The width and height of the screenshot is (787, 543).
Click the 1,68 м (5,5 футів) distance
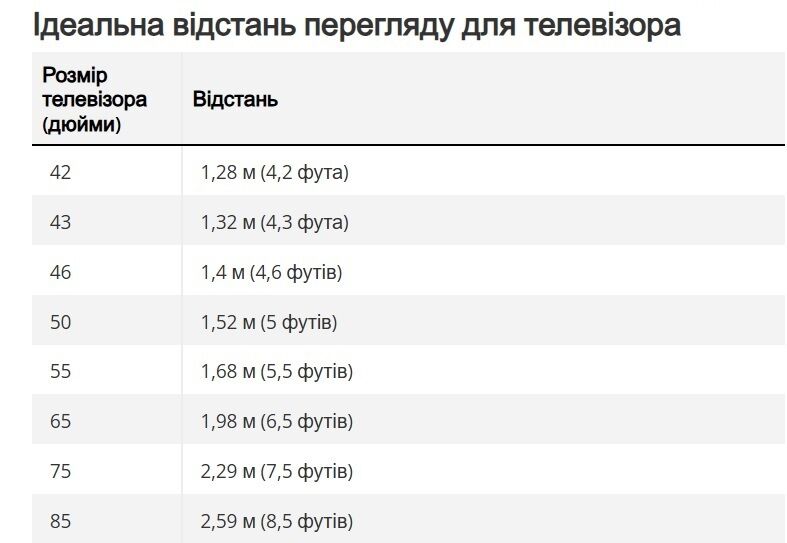[277, 371]
